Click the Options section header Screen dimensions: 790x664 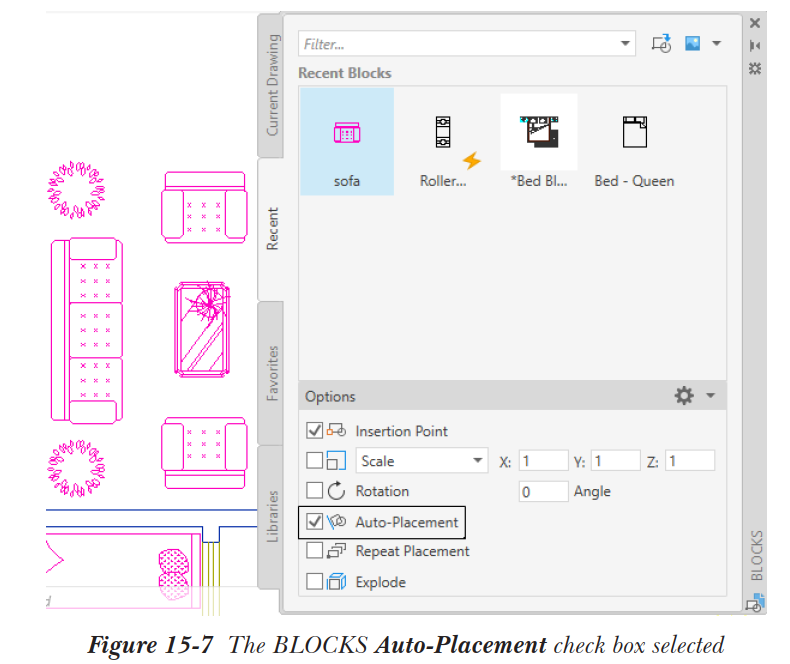coord(512,396)
